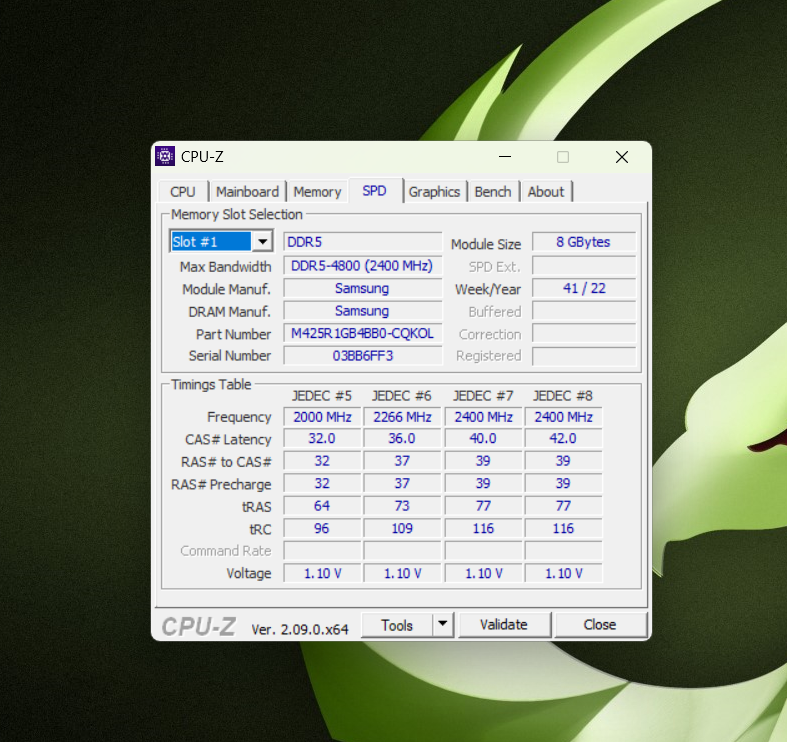
Task: Click the tRC value 96
Action: (x=322, y=528)
